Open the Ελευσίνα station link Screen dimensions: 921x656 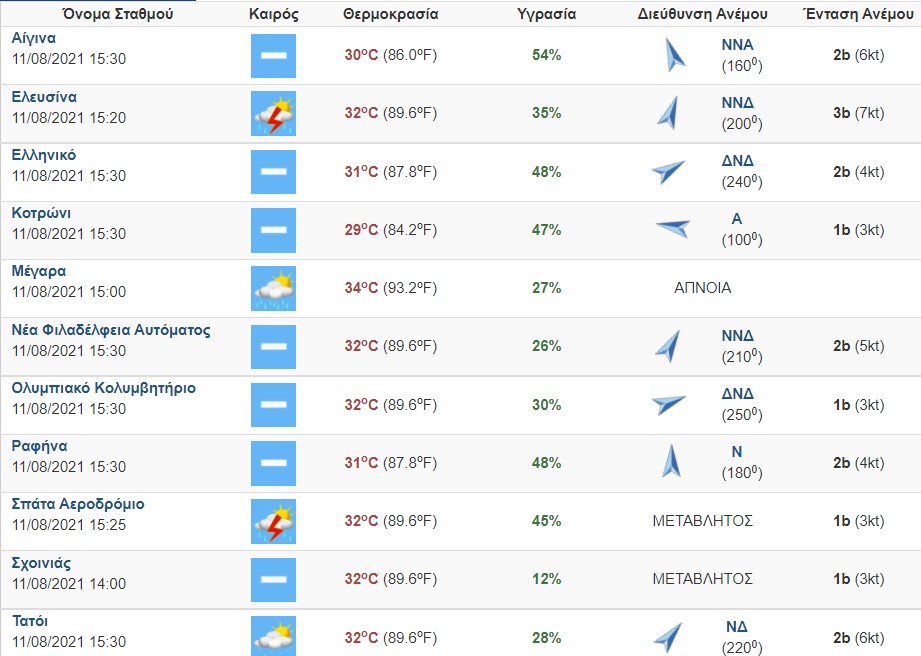pos(44,97)
